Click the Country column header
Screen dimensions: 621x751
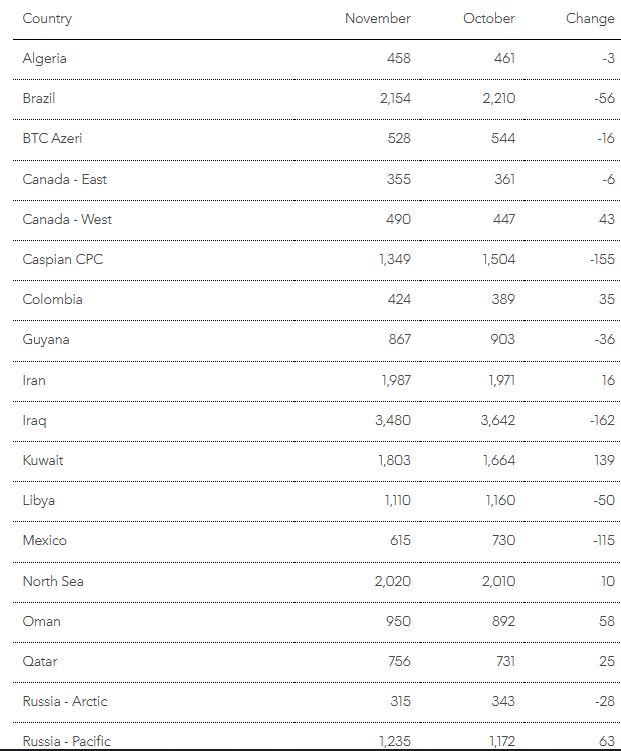click(x=47, y=19)
